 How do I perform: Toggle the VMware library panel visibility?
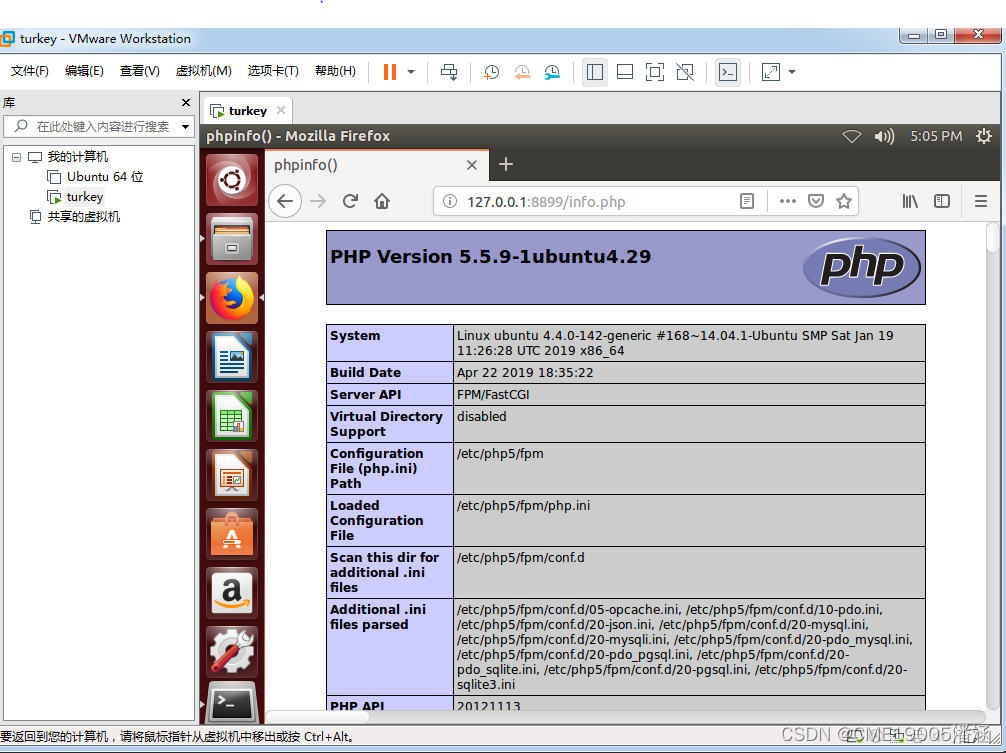coord(594,71)
